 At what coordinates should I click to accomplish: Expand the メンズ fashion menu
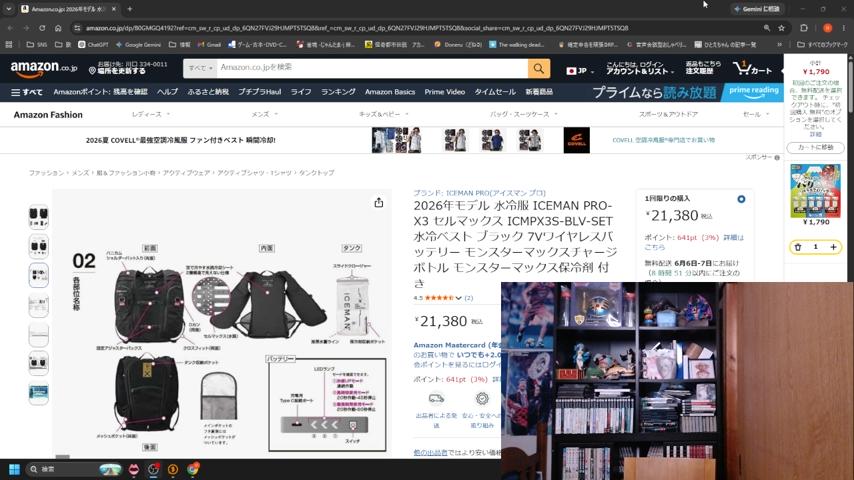[x=265, y=114]
